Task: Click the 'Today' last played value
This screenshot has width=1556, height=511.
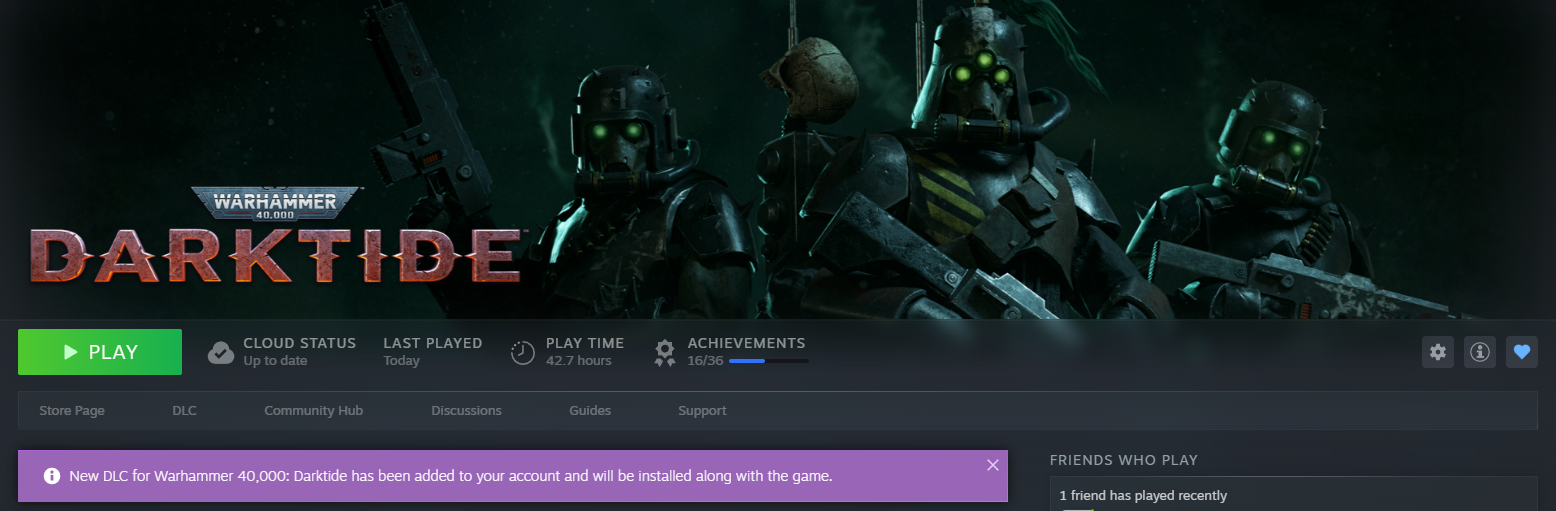Action: (402, 360)
